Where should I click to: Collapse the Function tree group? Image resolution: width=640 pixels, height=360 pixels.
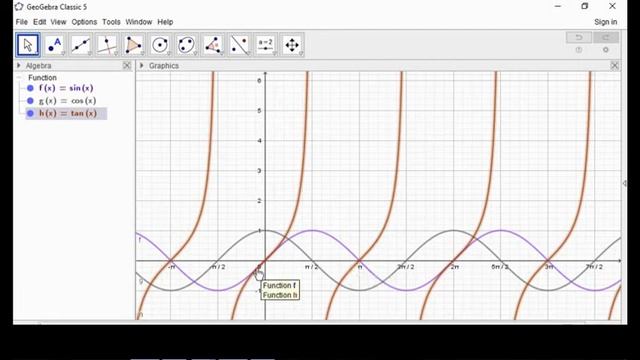(19, 78)
